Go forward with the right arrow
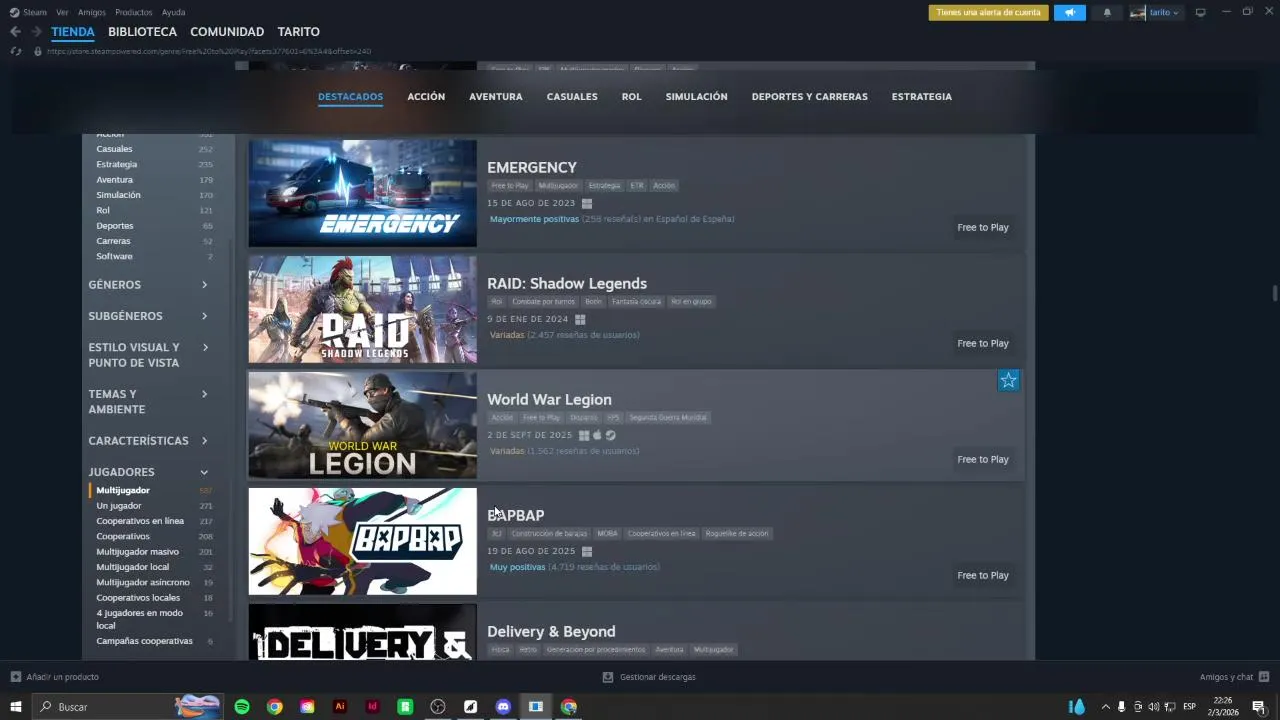The image size is (1280, 720). 36,32
